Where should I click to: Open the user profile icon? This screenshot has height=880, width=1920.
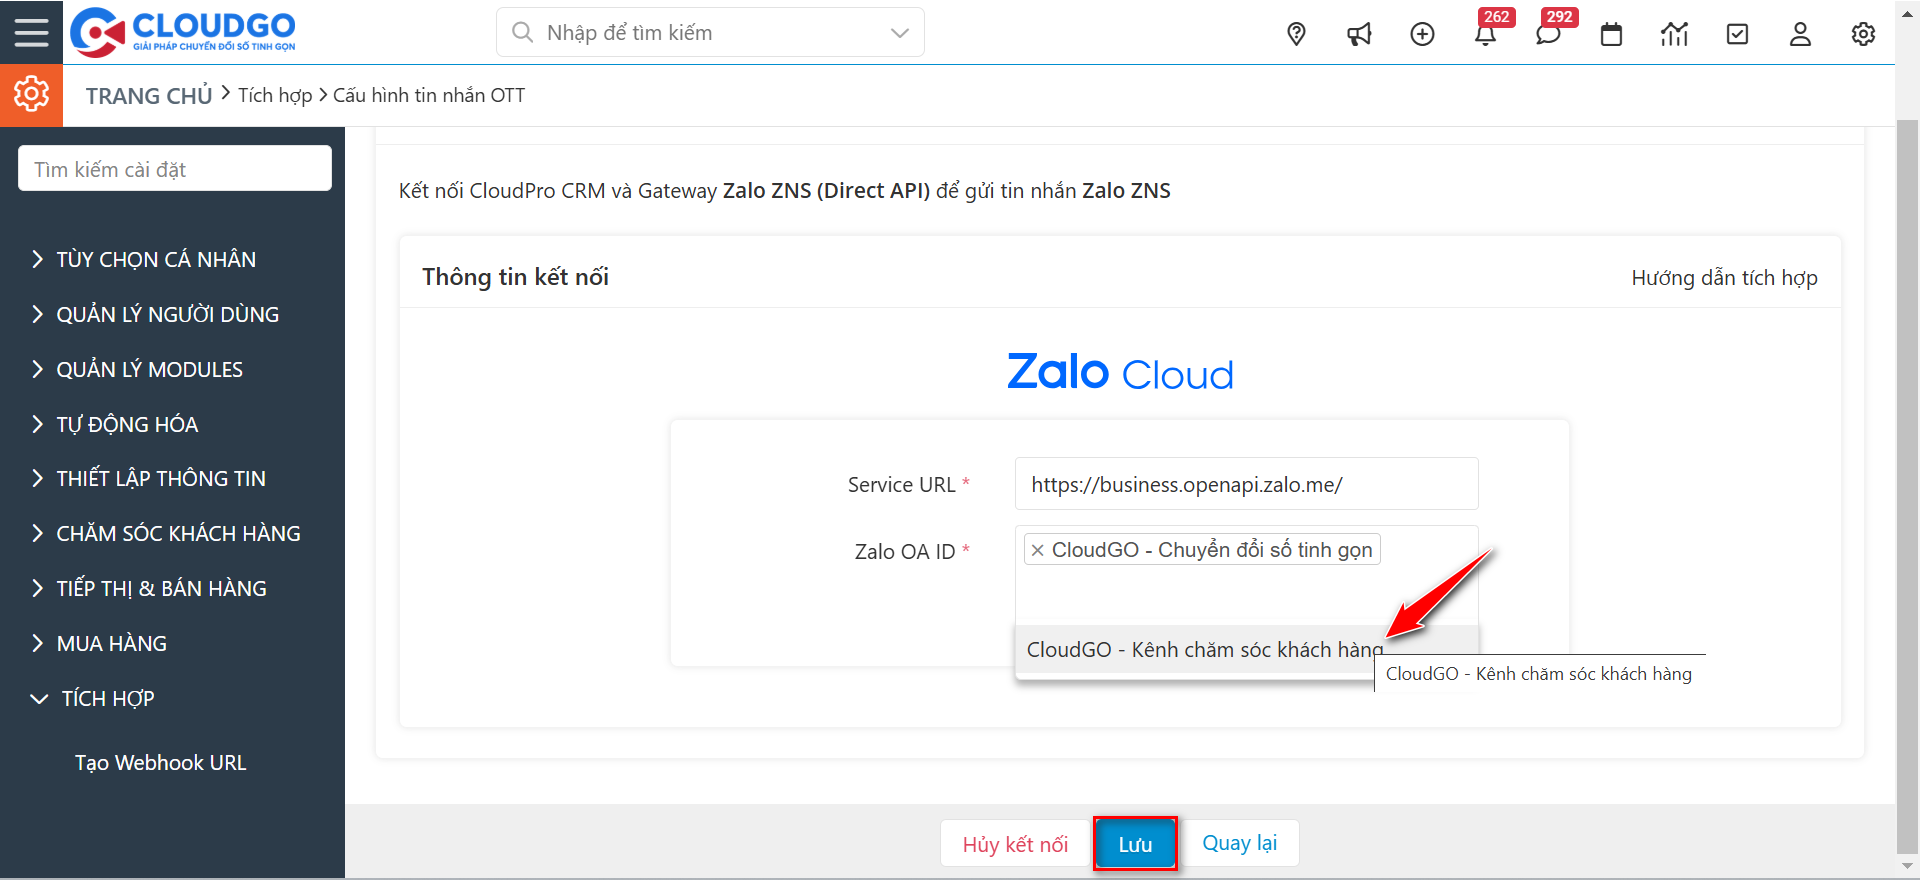pos(1800,34)
